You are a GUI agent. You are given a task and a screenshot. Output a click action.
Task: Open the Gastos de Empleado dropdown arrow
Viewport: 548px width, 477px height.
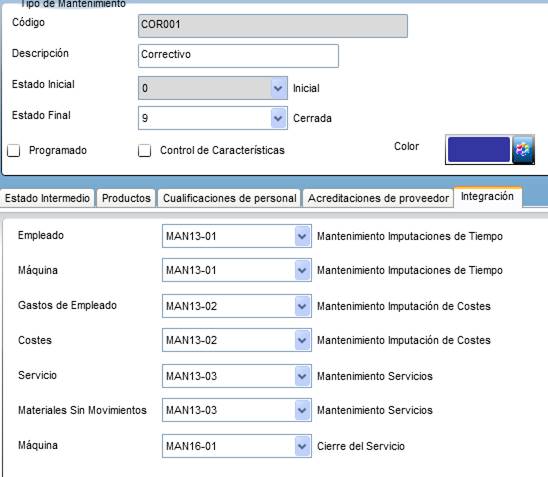(302, 306)
